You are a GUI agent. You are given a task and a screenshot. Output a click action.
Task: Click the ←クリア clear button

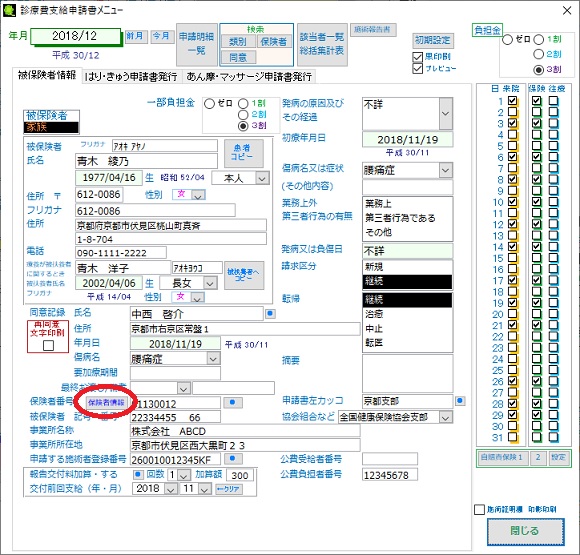228,489
